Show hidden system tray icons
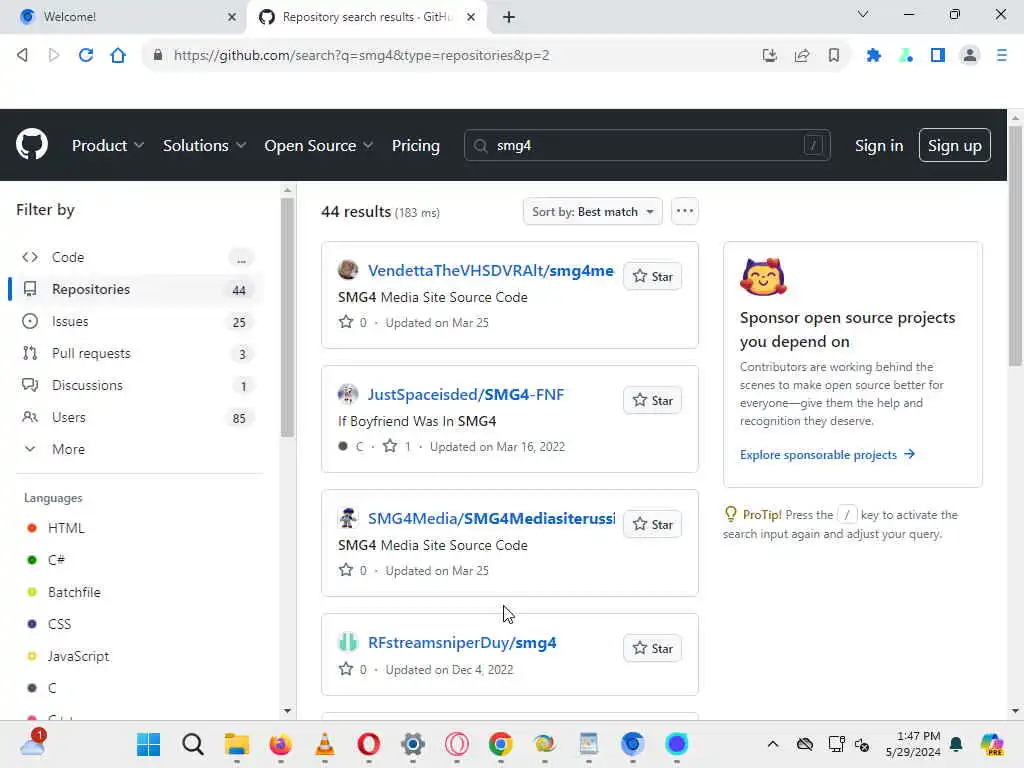Screen dimensions: 1024x768 coord(773,744)
